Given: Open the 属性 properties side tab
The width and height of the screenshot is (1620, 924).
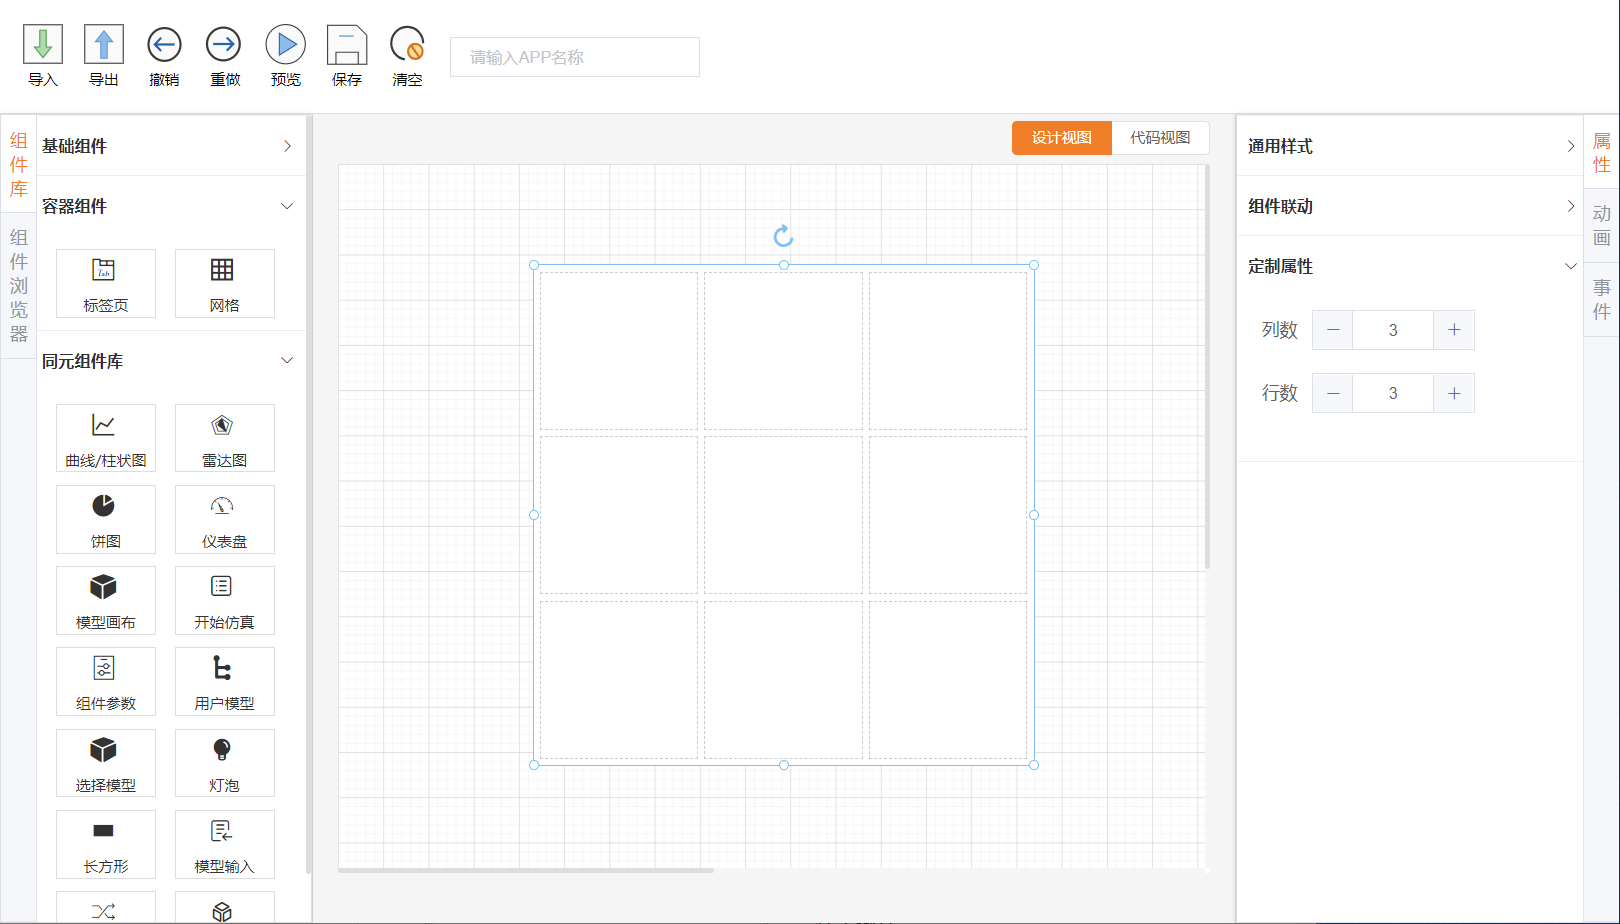Looking at the screenshot, I should (x=1602, y=153).
